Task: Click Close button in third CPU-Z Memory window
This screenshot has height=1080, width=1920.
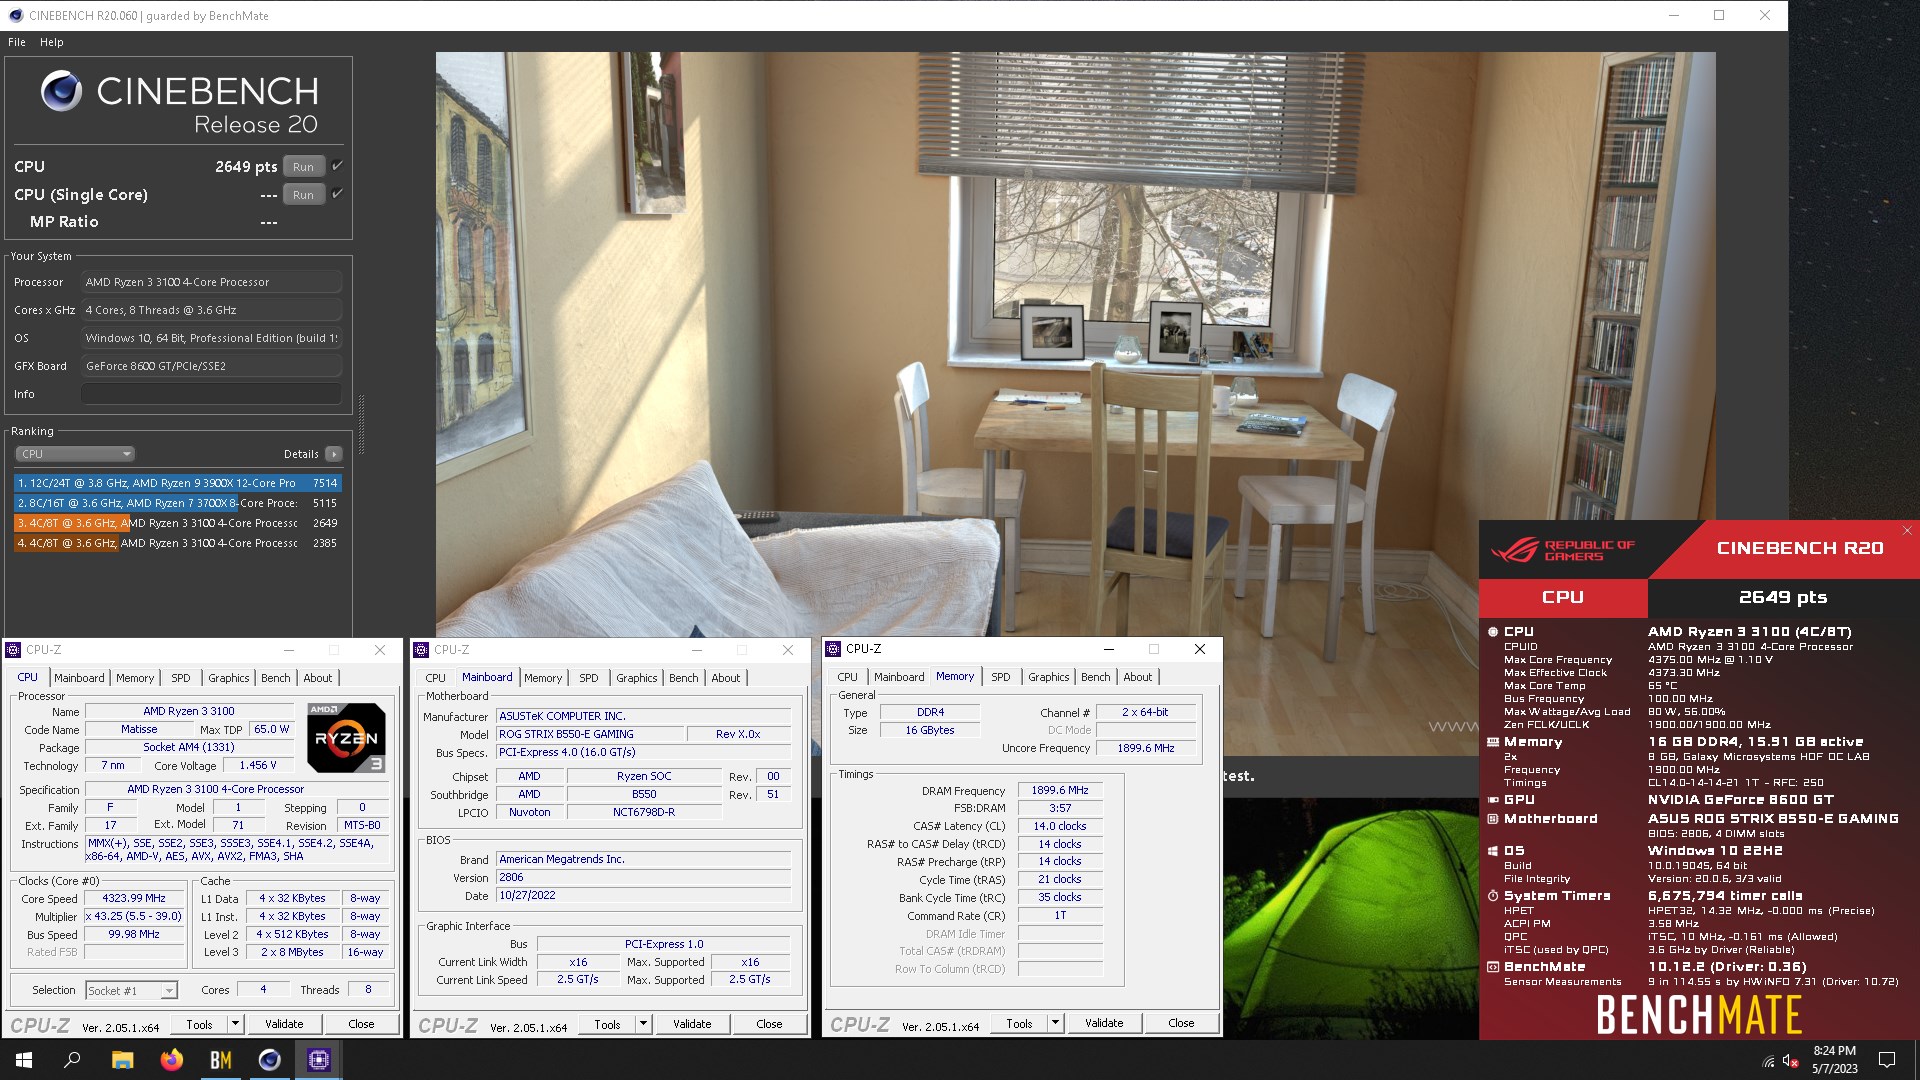Action: tap(1181, 1023)
